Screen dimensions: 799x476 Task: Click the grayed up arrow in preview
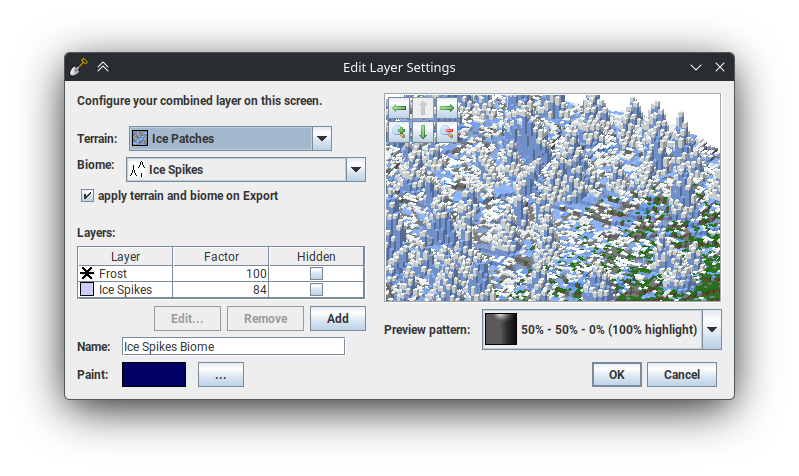[x=422, y=108]
